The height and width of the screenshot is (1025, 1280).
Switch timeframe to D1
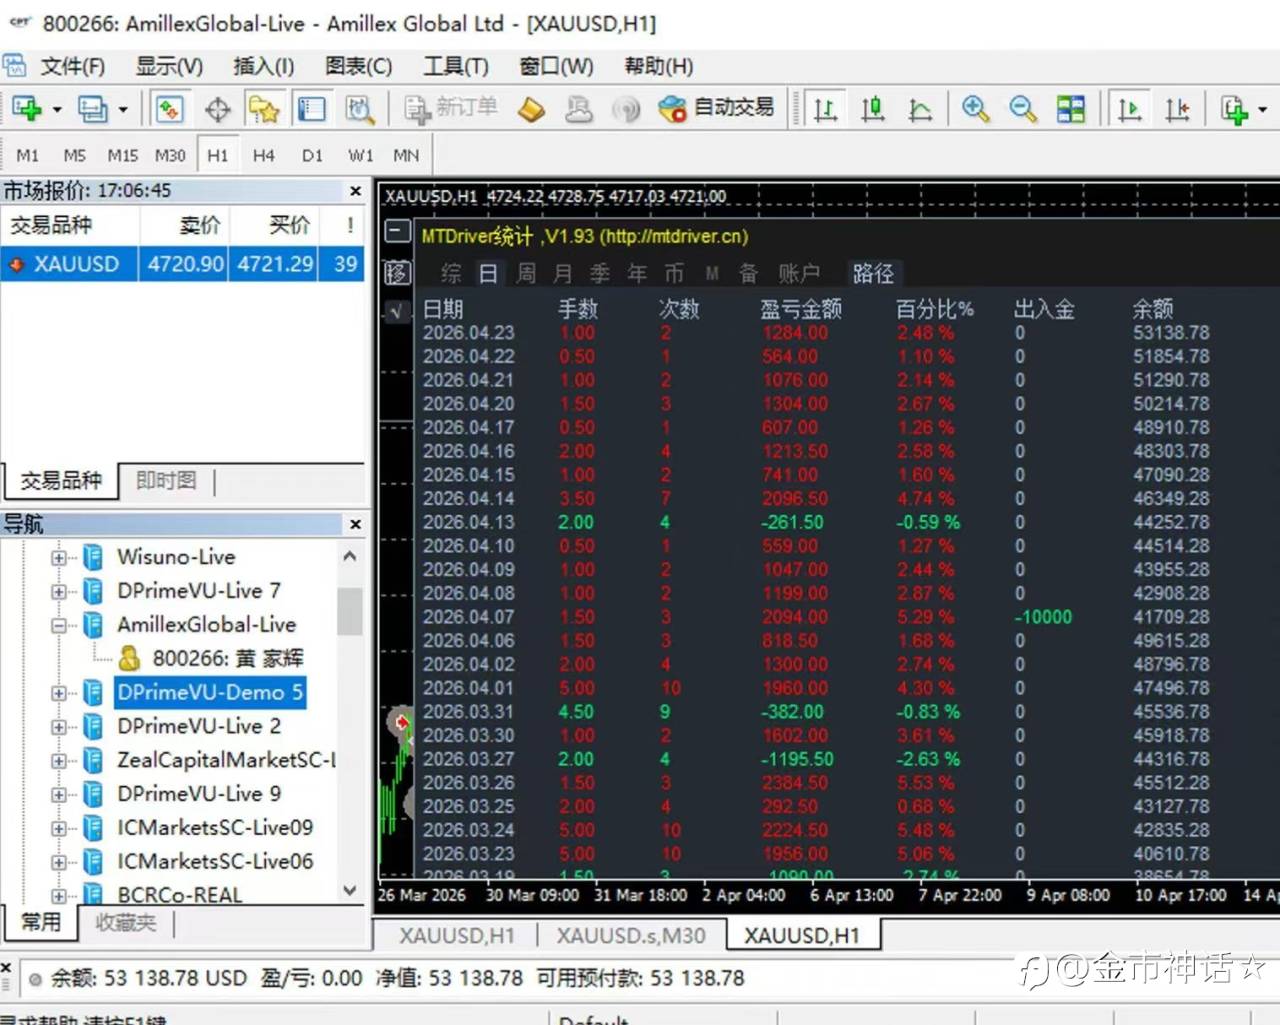[x=312, y=155]
